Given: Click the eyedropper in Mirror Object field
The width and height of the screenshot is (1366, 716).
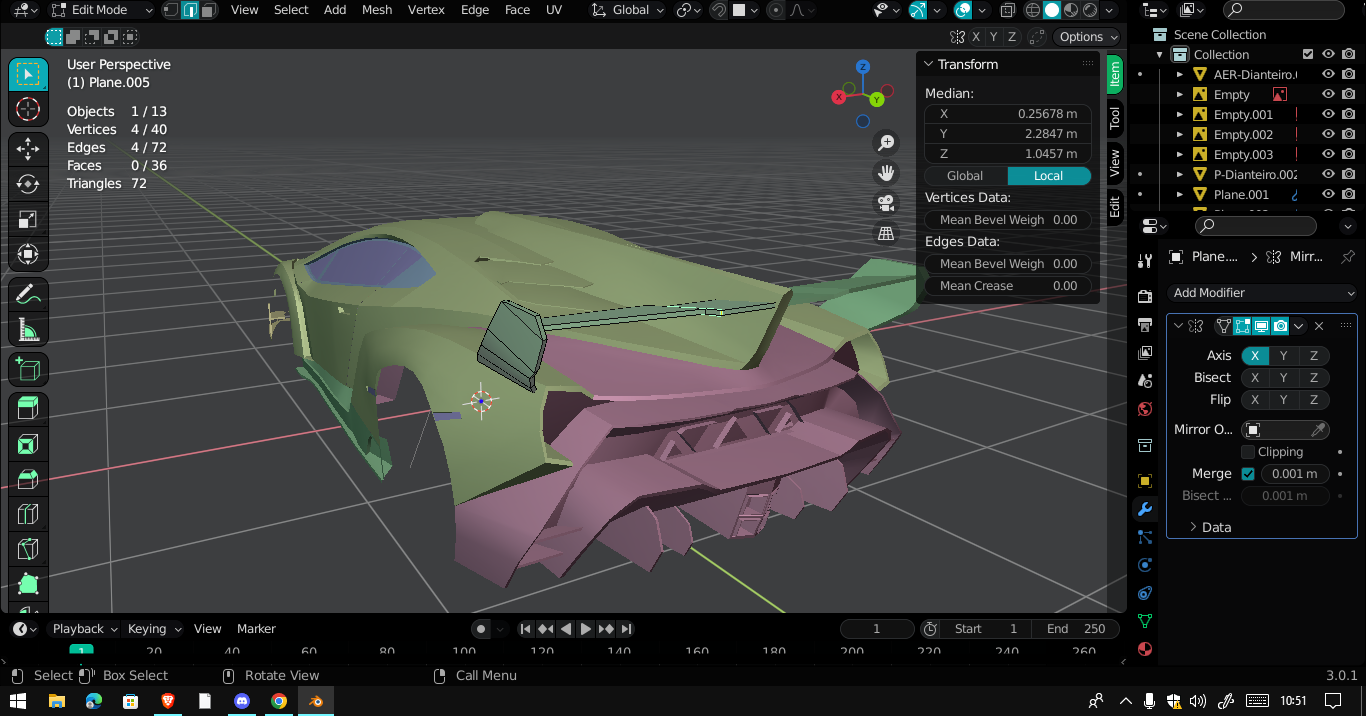Looking at the screenshot, I should pos(1319,429).
